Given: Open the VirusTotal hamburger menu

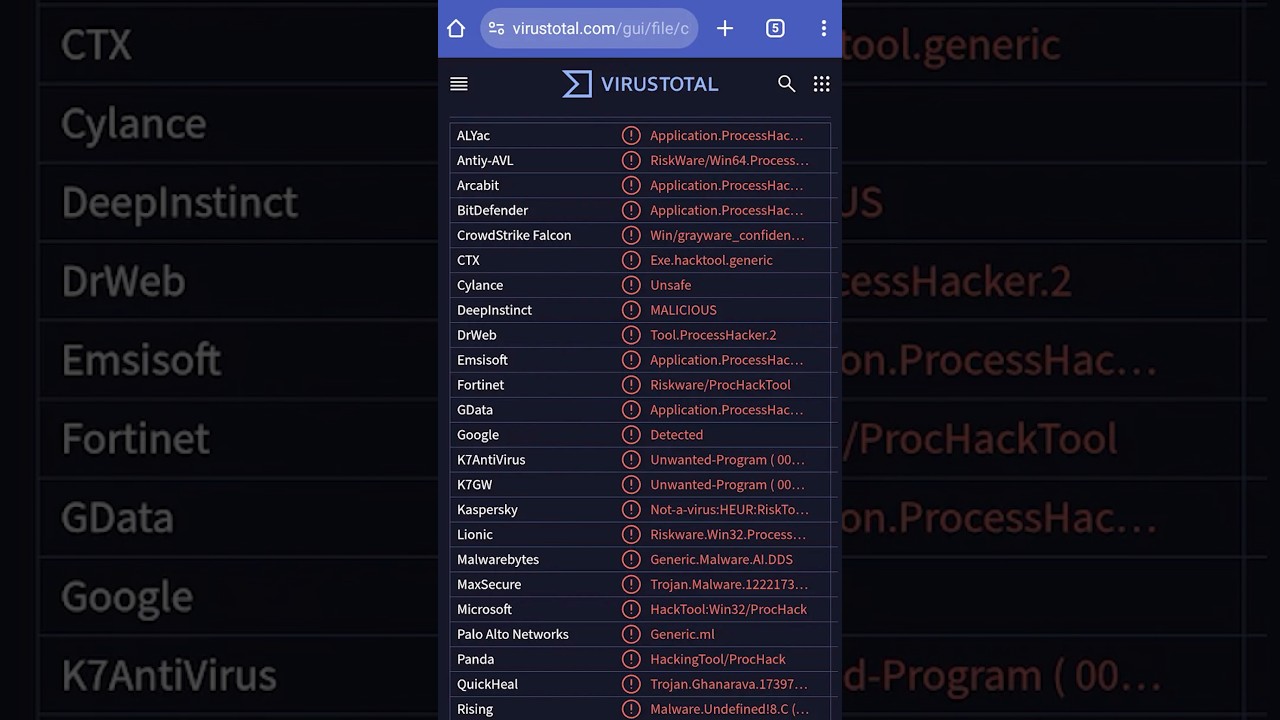Looking at the screenshot, I should coord(459,84).
